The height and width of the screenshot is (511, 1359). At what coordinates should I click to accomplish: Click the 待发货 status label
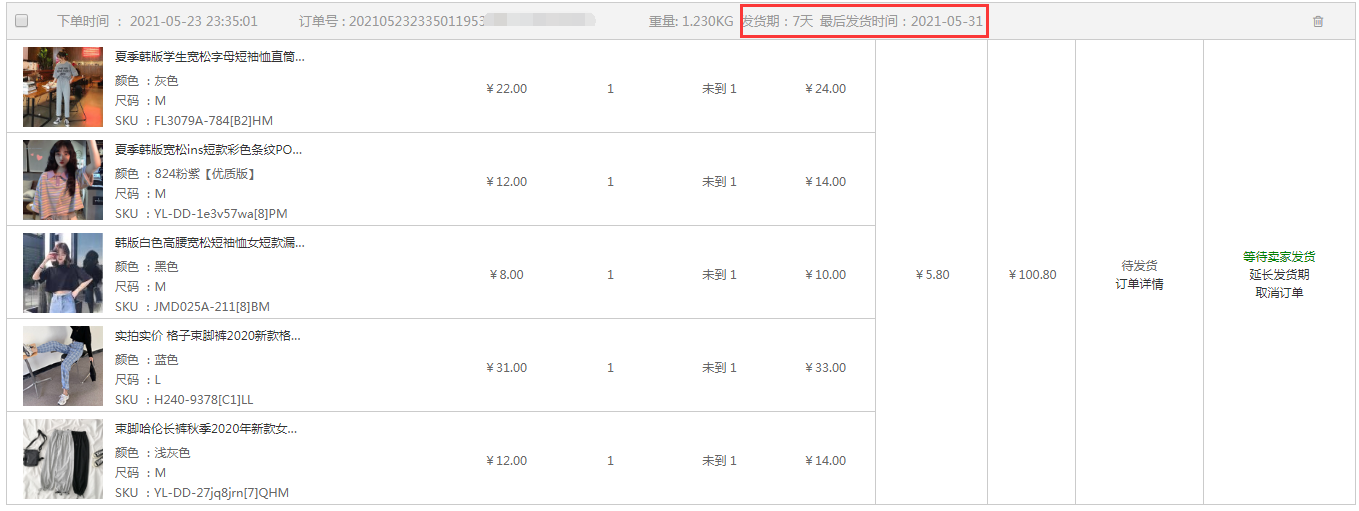[1139, 266]
